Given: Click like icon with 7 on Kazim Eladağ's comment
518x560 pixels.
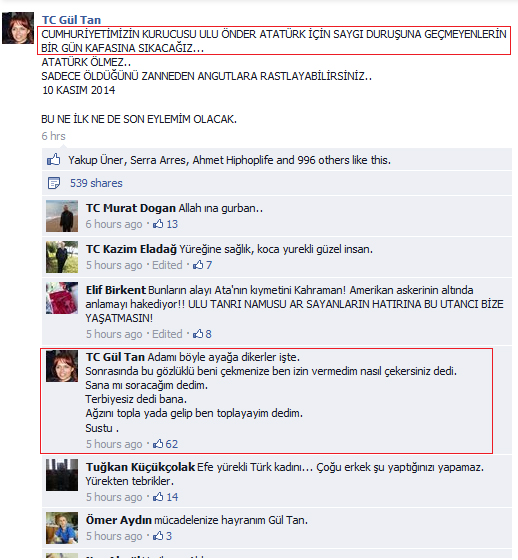Looking at the screenshot, I should [198, 265].
